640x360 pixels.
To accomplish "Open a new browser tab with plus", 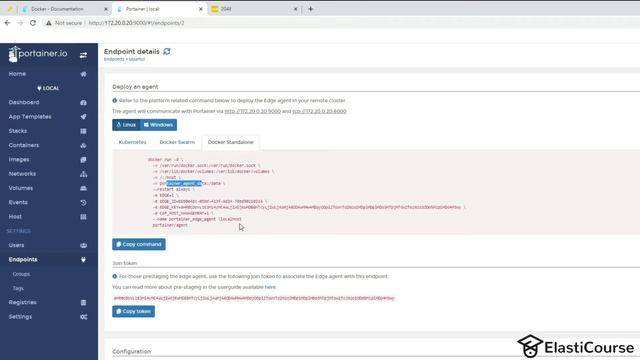I will pyautogui.click(x=311, y=9).
